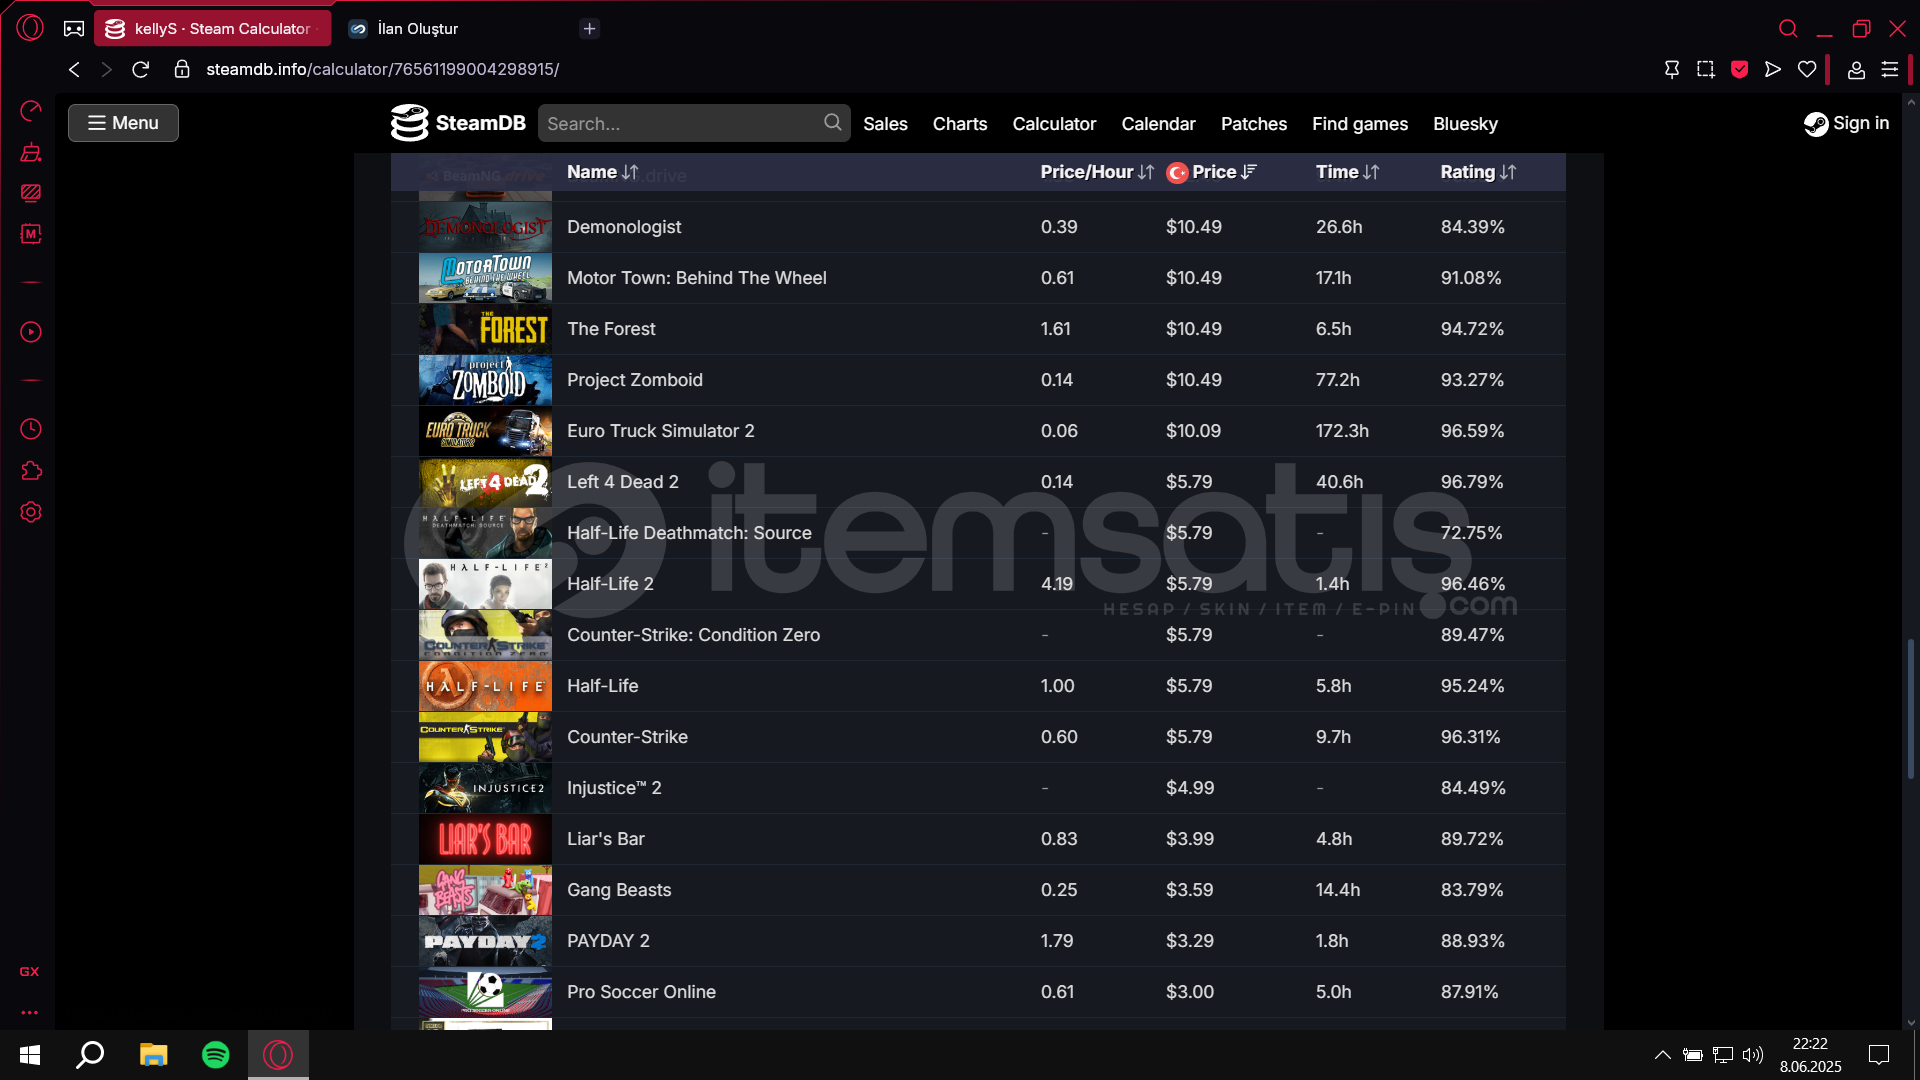Open the PAYDAY 2 thumbnail image
1920x1080 pixels.
pos(485,941)
